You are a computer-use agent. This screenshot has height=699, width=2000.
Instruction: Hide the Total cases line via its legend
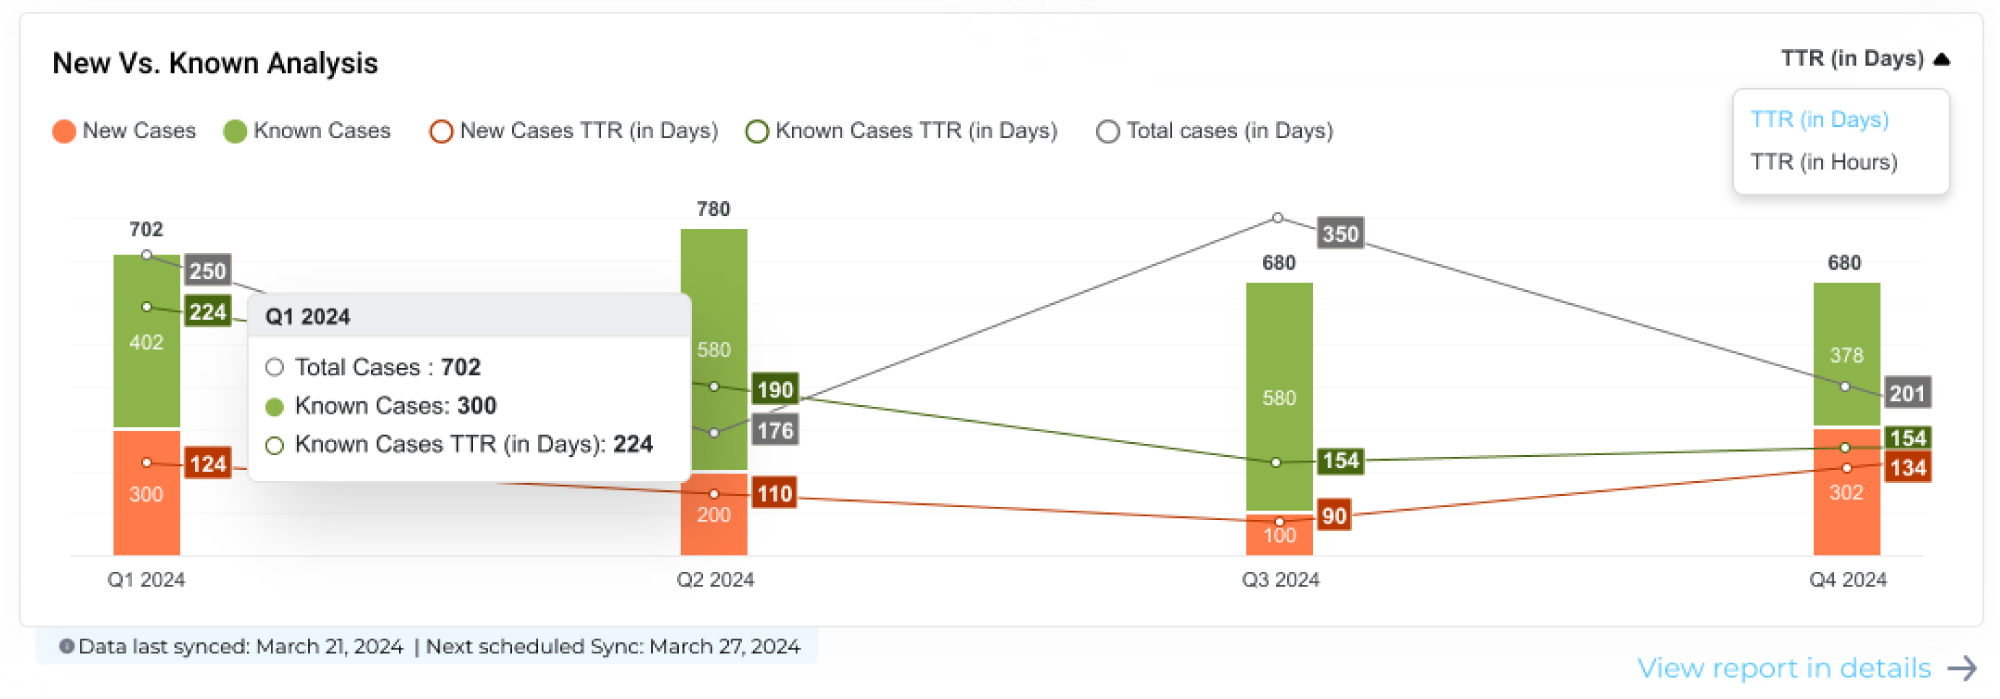point(1230,130)
